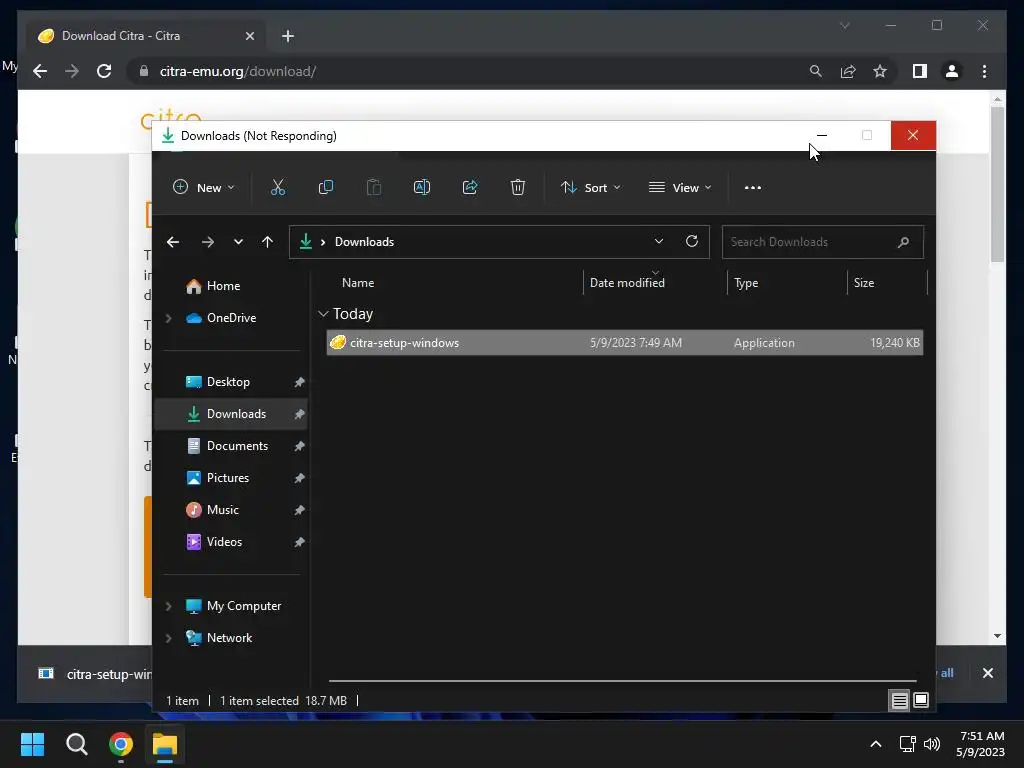Open Desktop quick access folder
Image resolution: width=1024 pixels, height=768 pixels.
(x=231, y=382)
